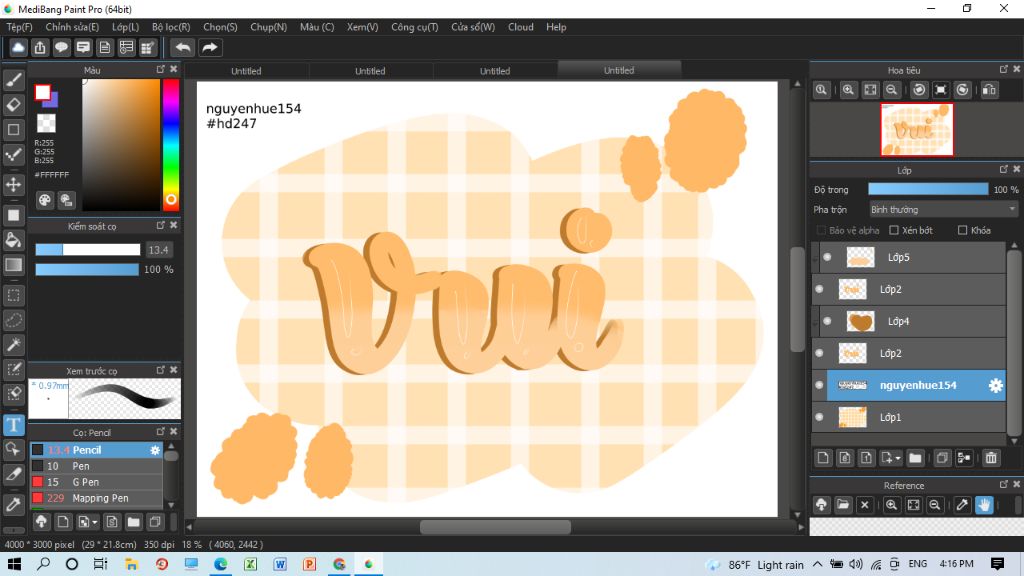
Task: Click the canvas horizontal scrollbar
Action: (495, 527)
